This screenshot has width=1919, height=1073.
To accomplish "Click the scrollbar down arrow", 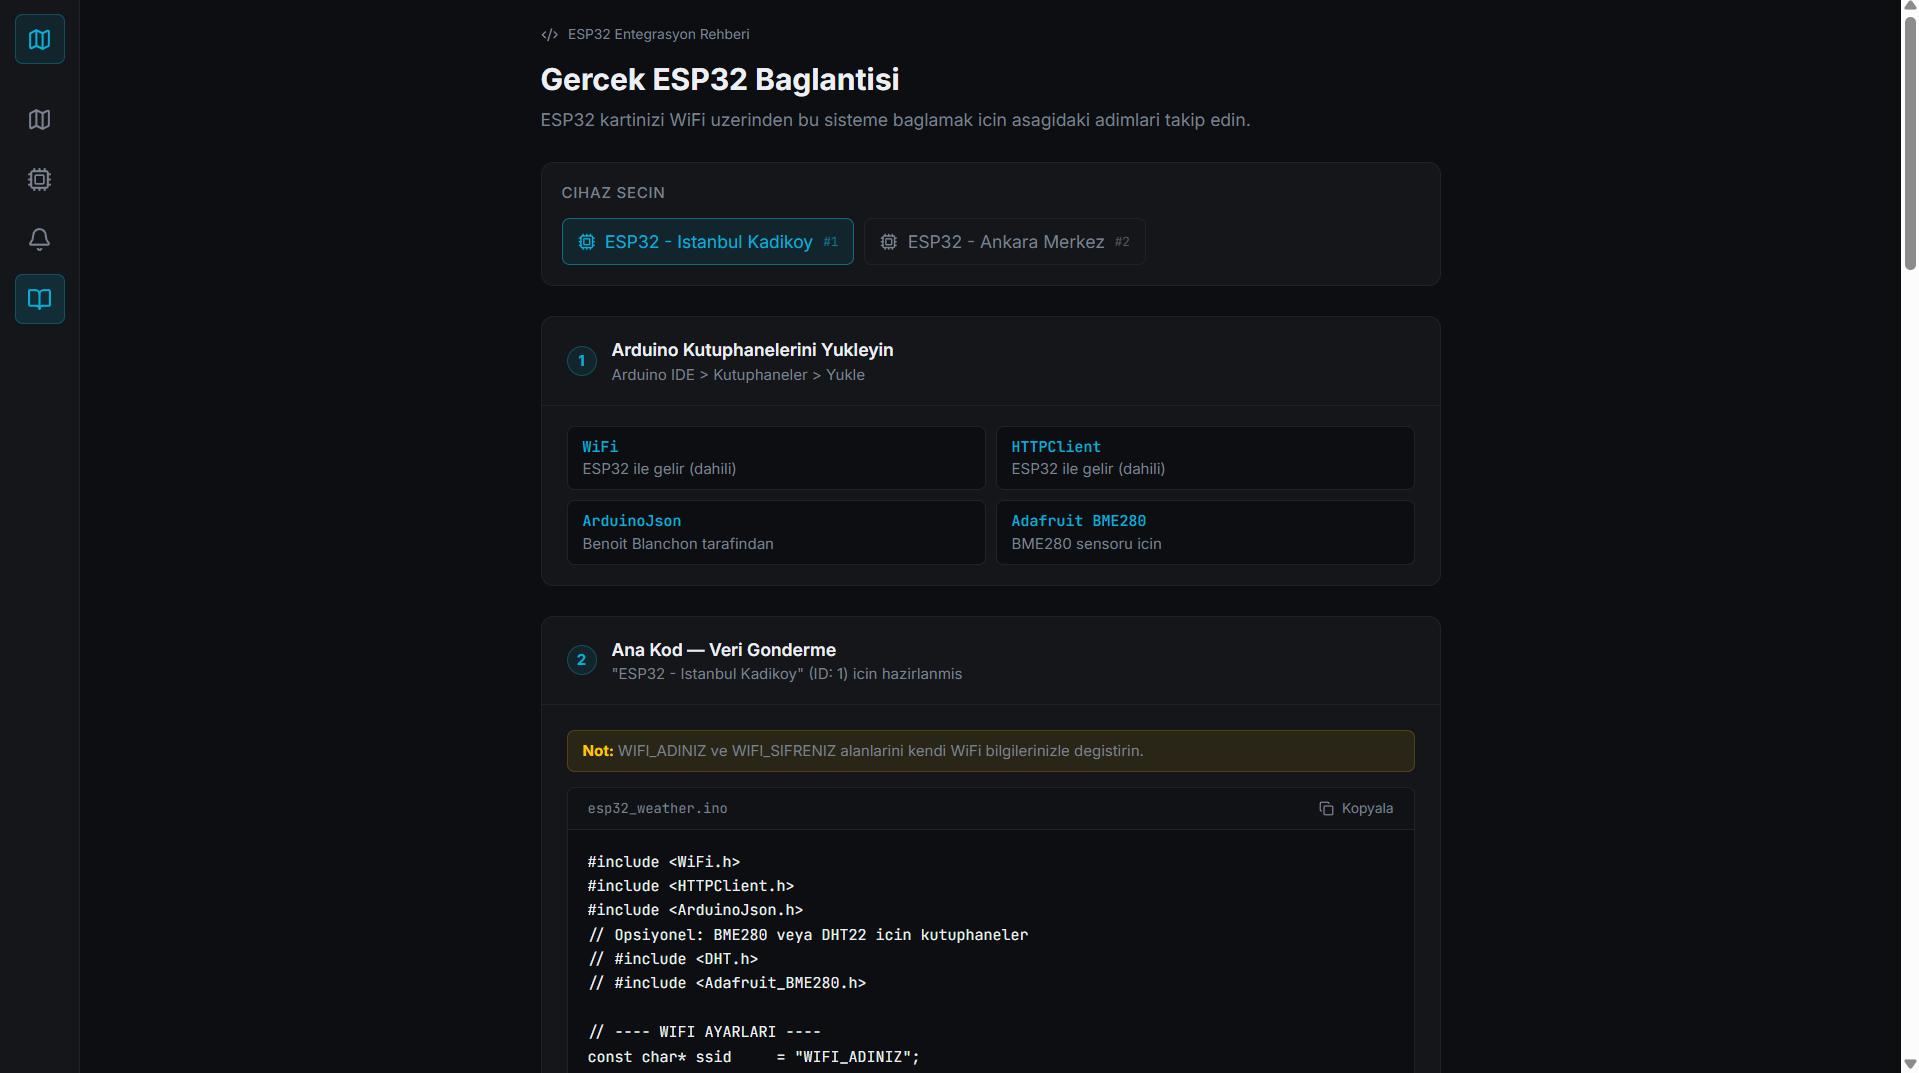I will [1910, 1064].
